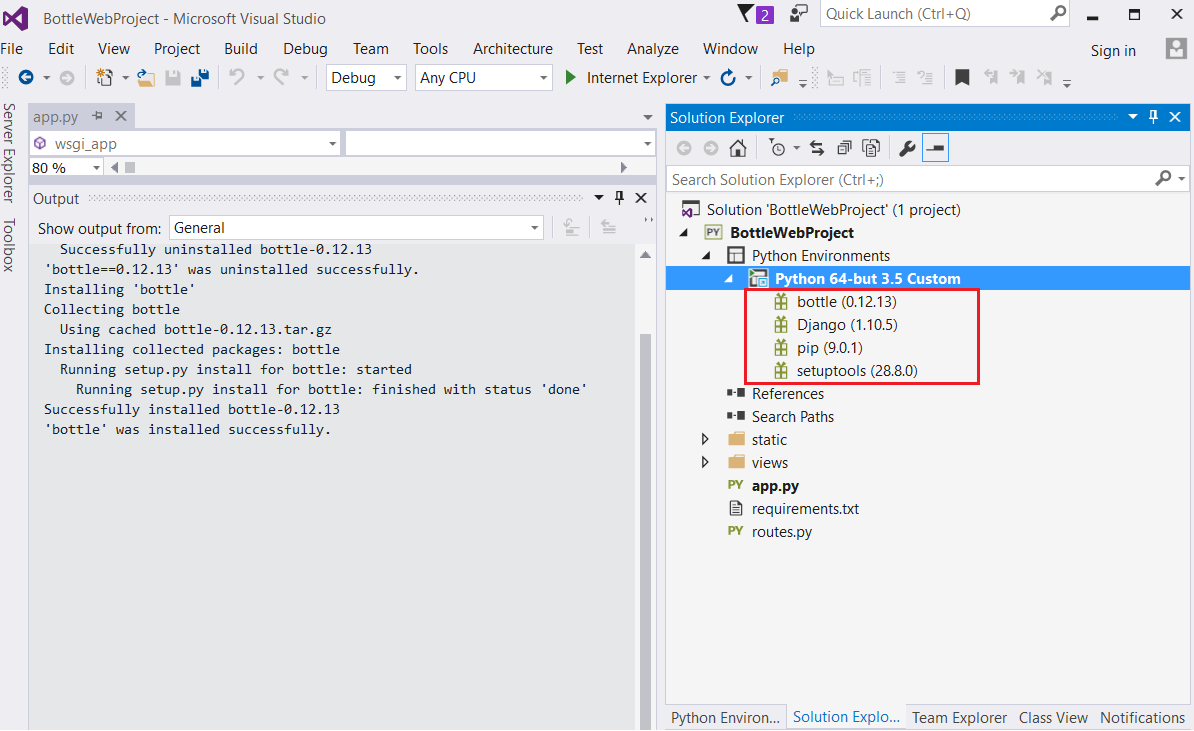Viewport: 1194px width, 731px height.
Task: Click the Home icon in Solution Explorer toolbar
Action: (738, 148)
